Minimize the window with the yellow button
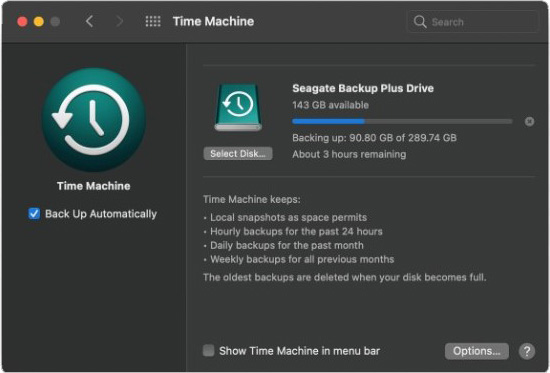Image resolution: width=550 pixels, height=373 pixels. [x=39, y=22]
